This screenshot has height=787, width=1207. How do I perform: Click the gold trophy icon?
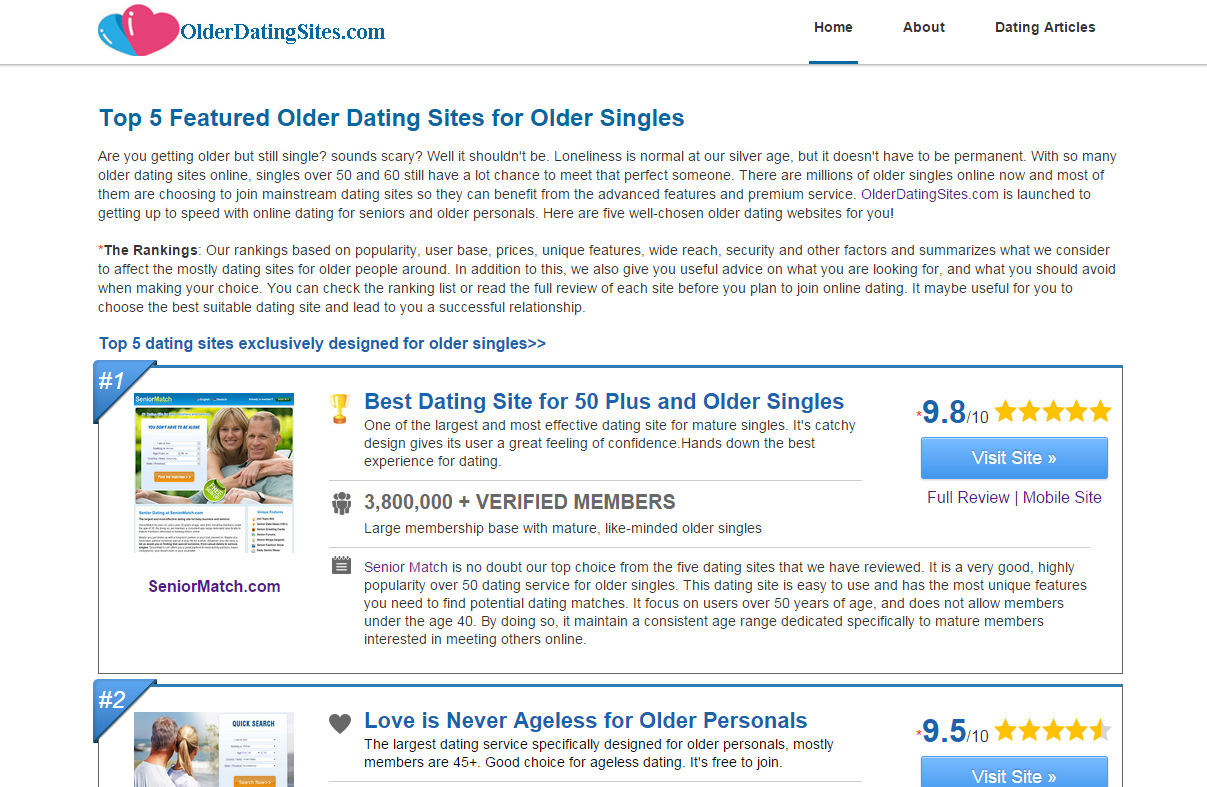(x=340, y=408)
